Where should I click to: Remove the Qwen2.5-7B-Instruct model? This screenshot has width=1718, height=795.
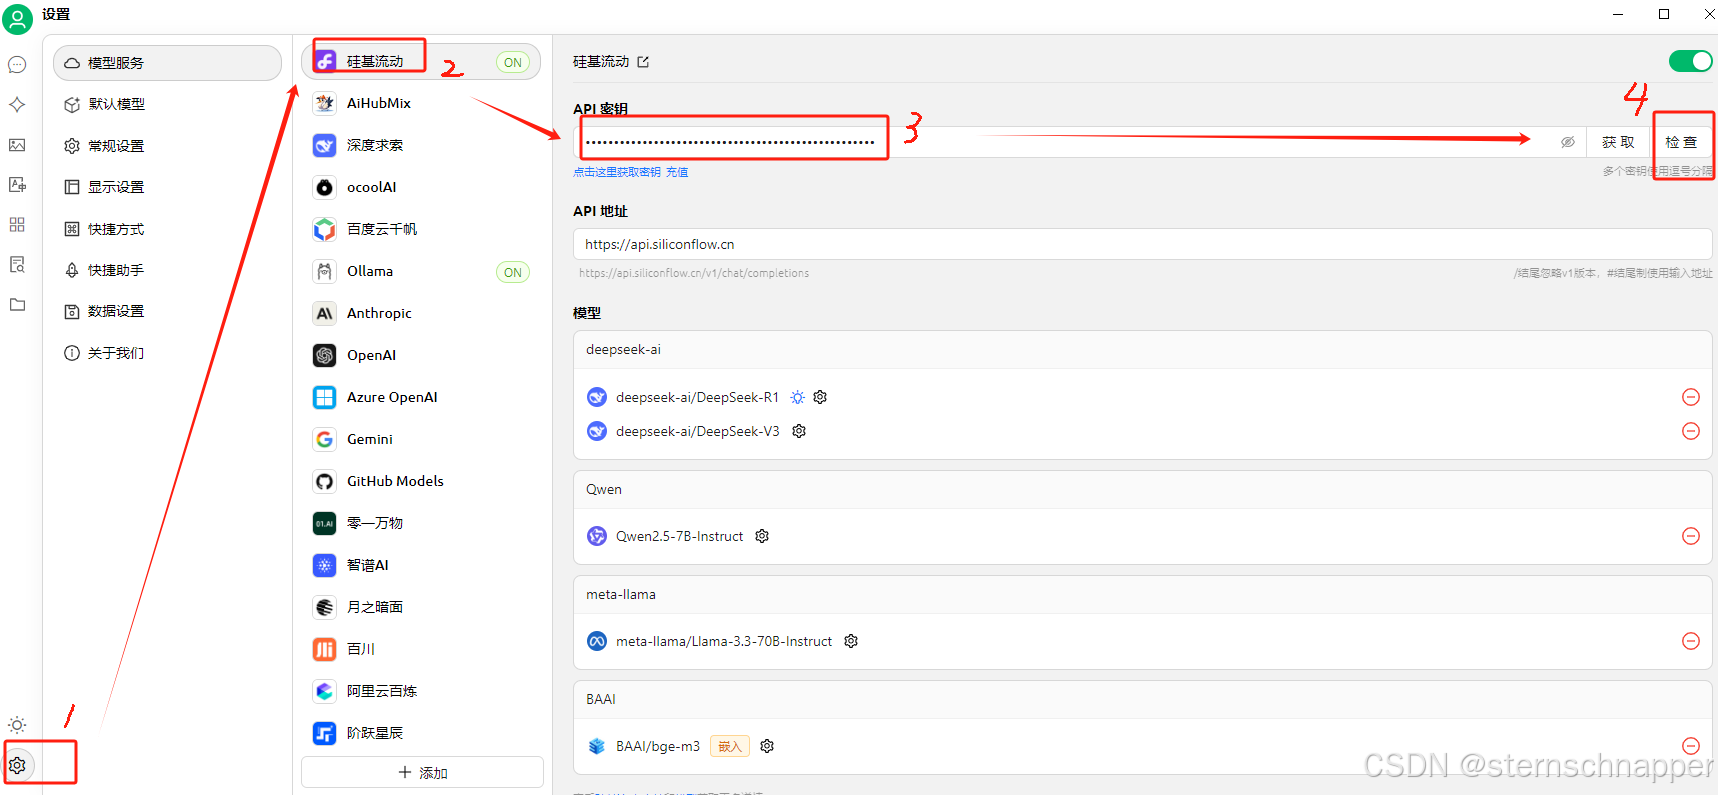[1691, 536]
